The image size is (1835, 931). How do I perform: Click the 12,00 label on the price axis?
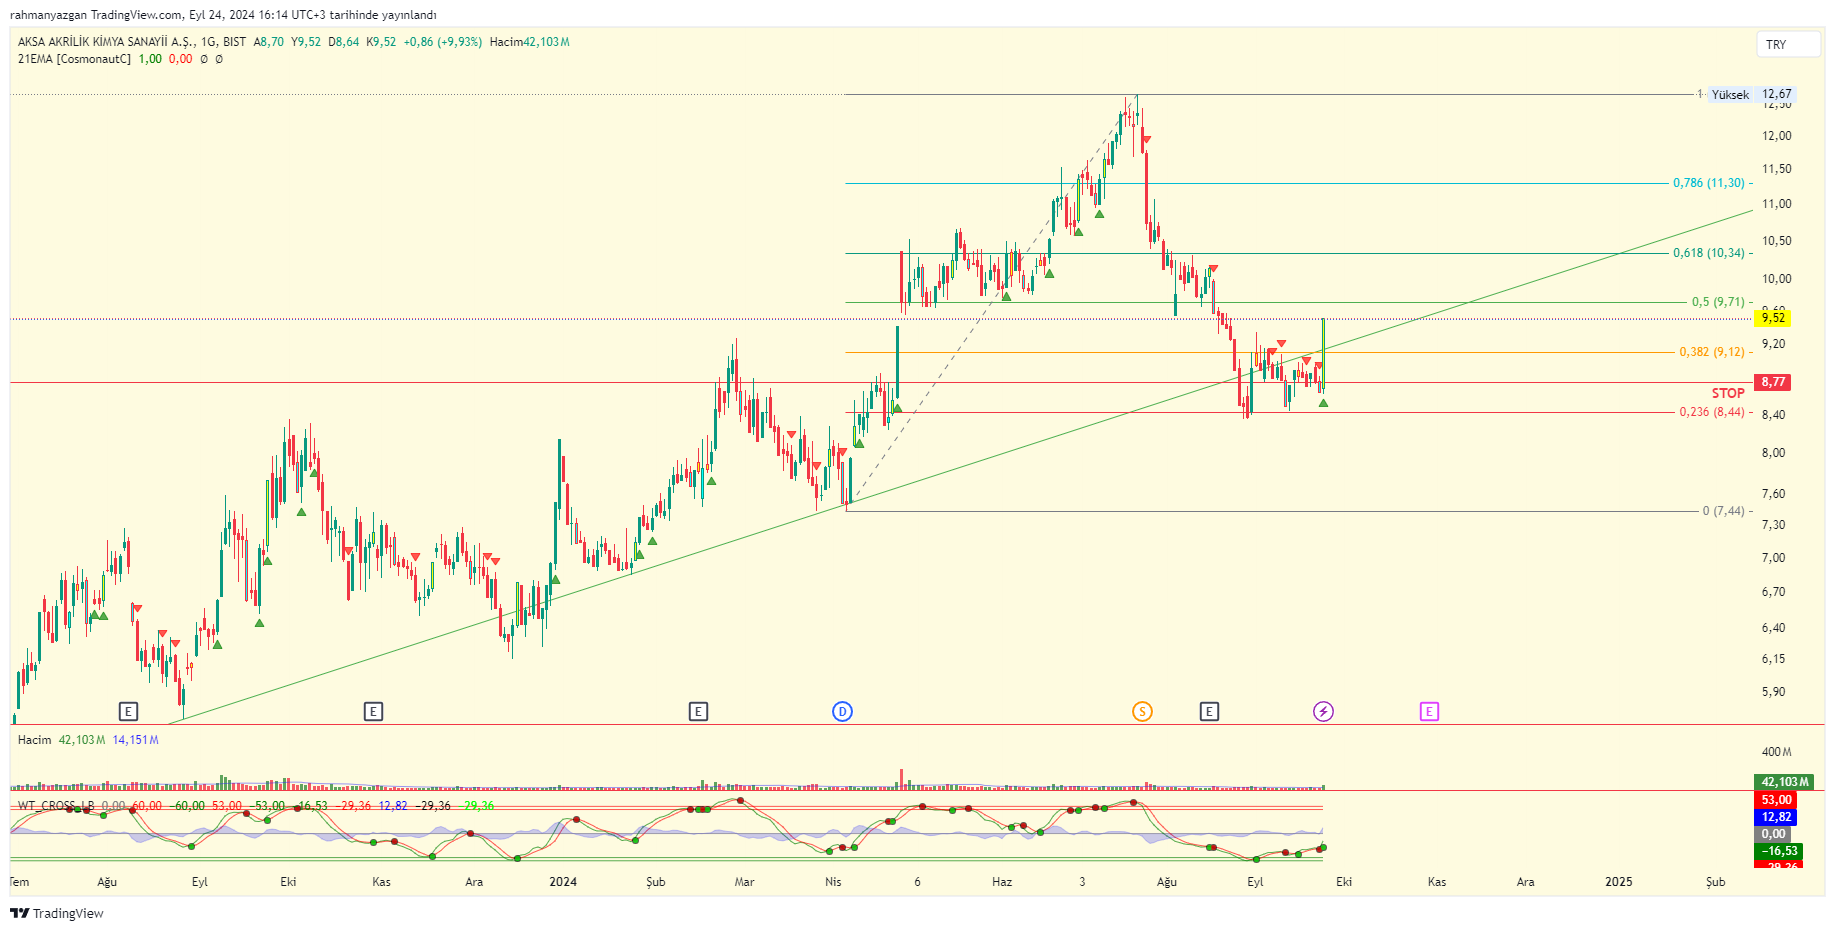(x=1777, y=136)
